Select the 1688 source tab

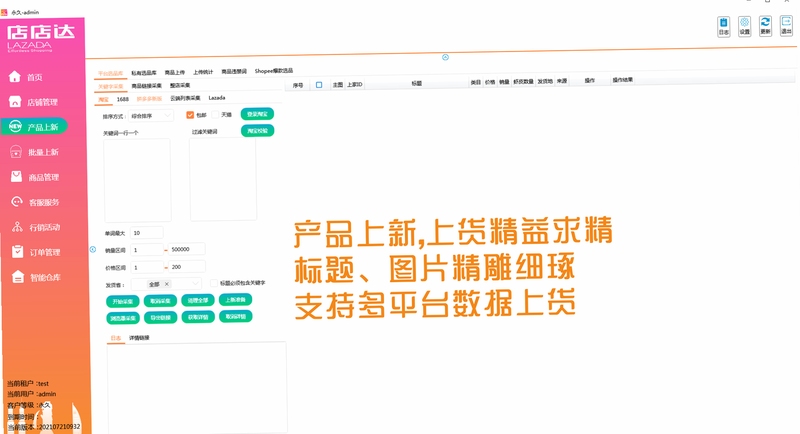coord(122,99)
